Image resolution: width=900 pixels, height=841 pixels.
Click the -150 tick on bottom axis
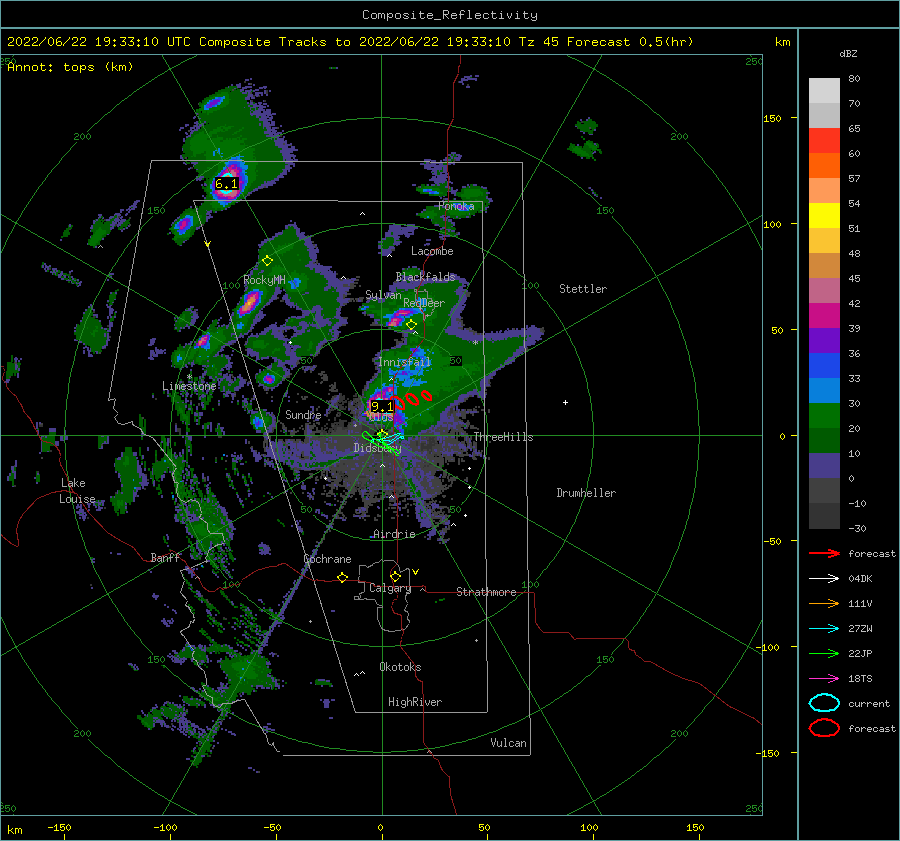(59, 827)
